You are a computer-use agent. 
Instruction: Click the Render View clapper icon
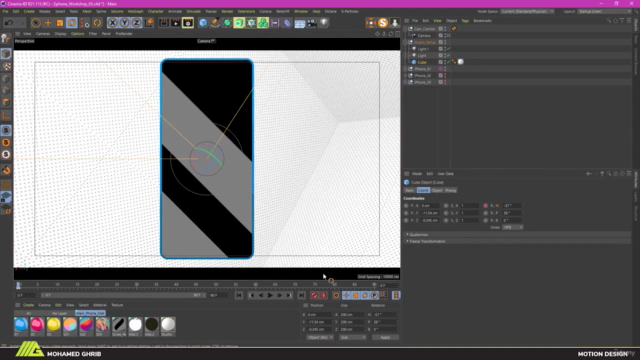pos(163,22)
